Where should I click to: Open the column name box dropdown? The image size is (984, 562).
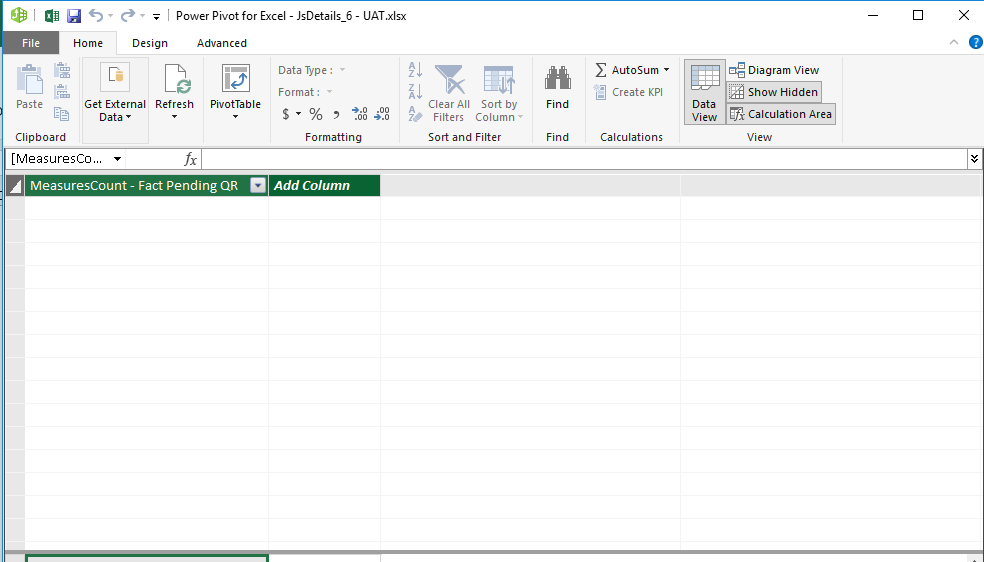click(117, 159)
